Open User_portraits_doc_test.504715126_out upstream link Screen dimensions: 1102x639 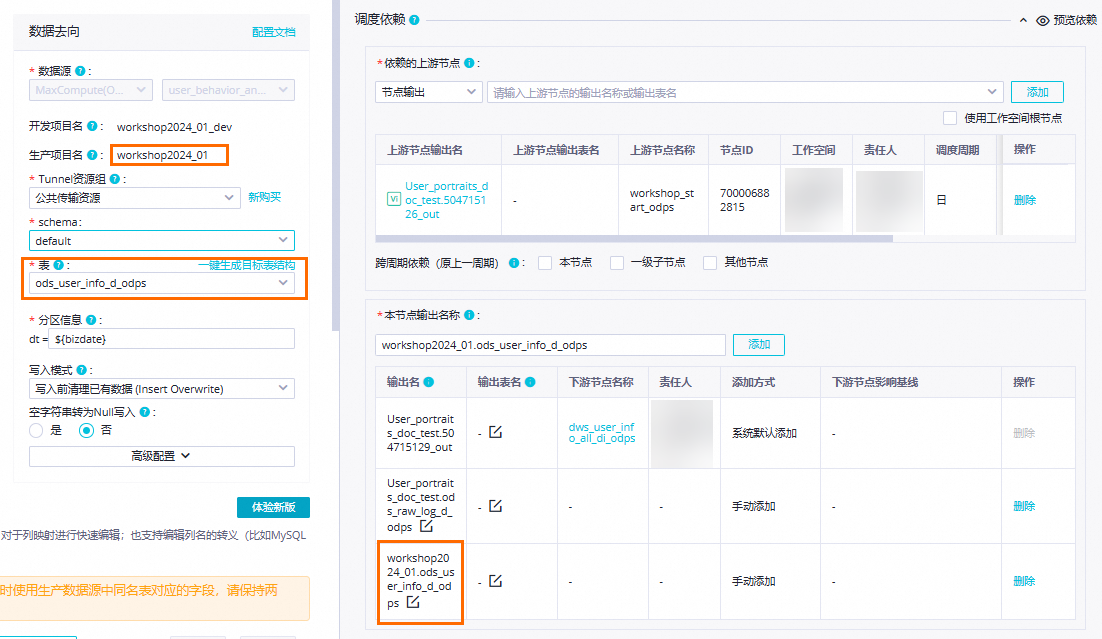tap(446, 200)
